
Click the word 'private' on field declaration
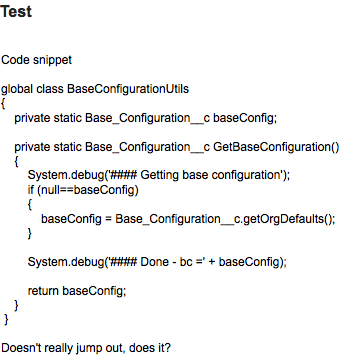pos(32,118)
